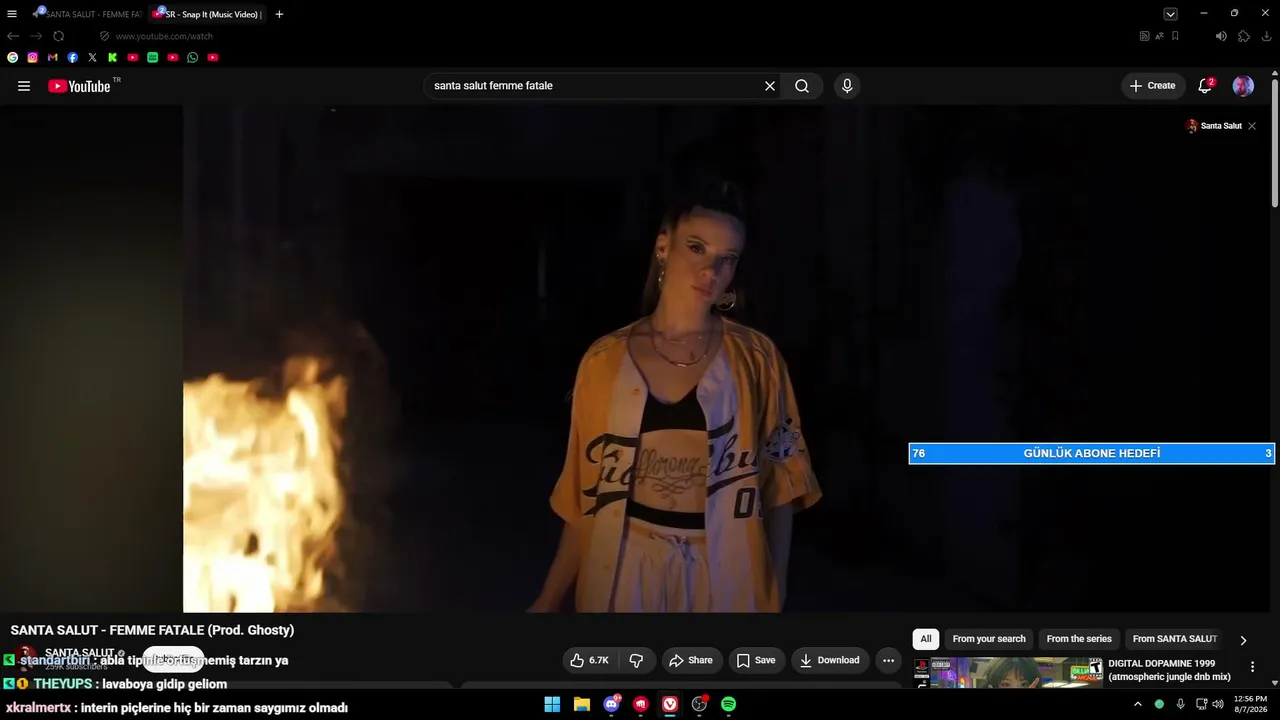Bookmark this page
This screenshot has width=1280, height=720.
click(x=1175, y=36)
